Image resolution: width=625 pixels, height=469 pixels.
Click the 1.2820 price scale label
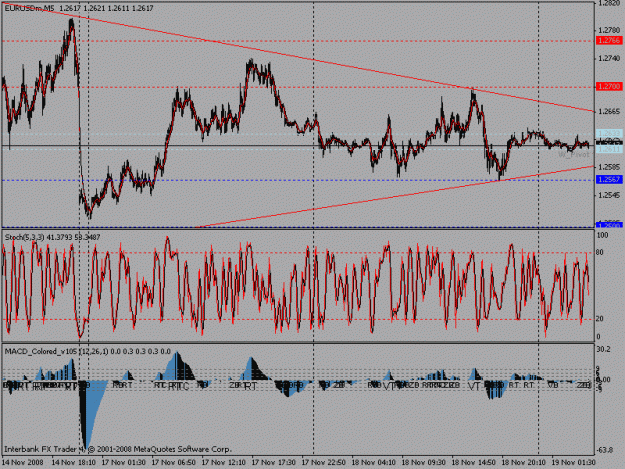(609, 4)
